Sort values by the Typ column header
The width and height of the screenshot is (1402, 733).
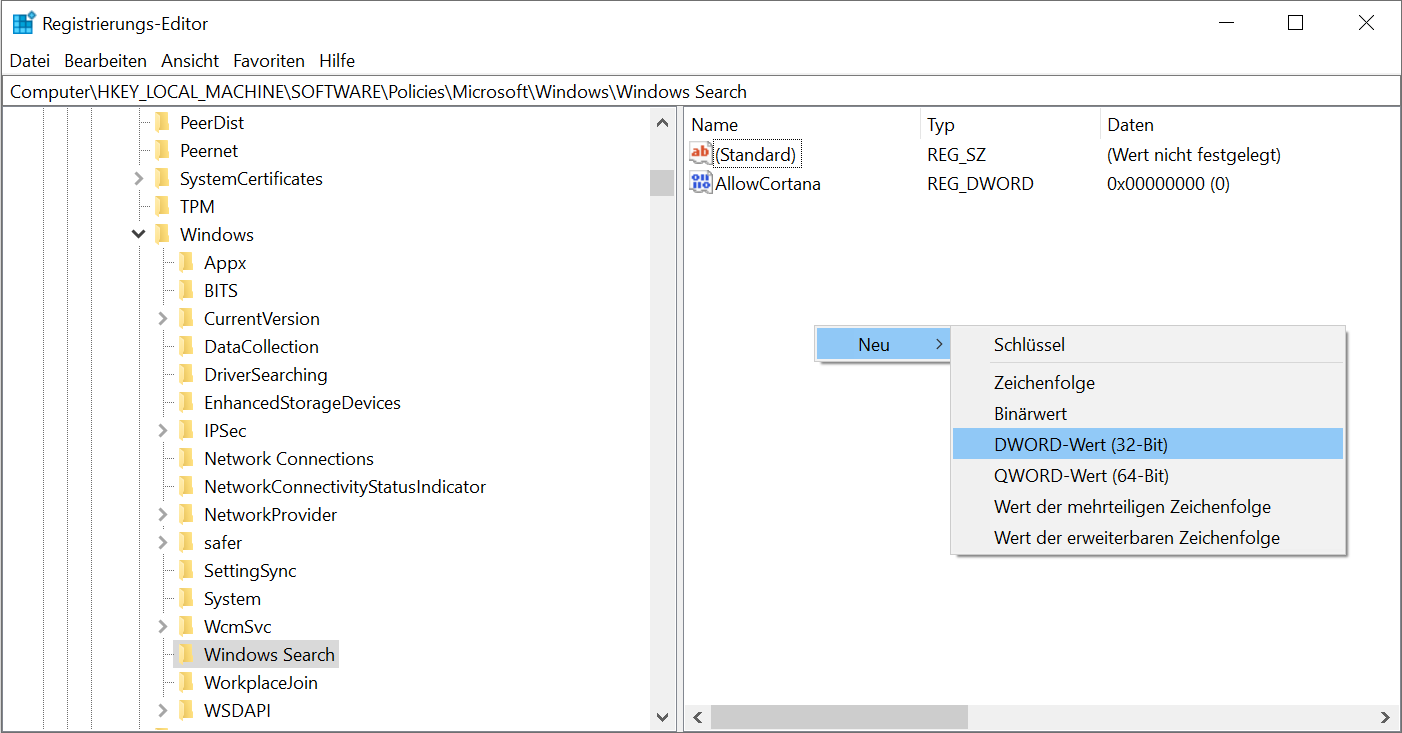tap(1010, 125)
